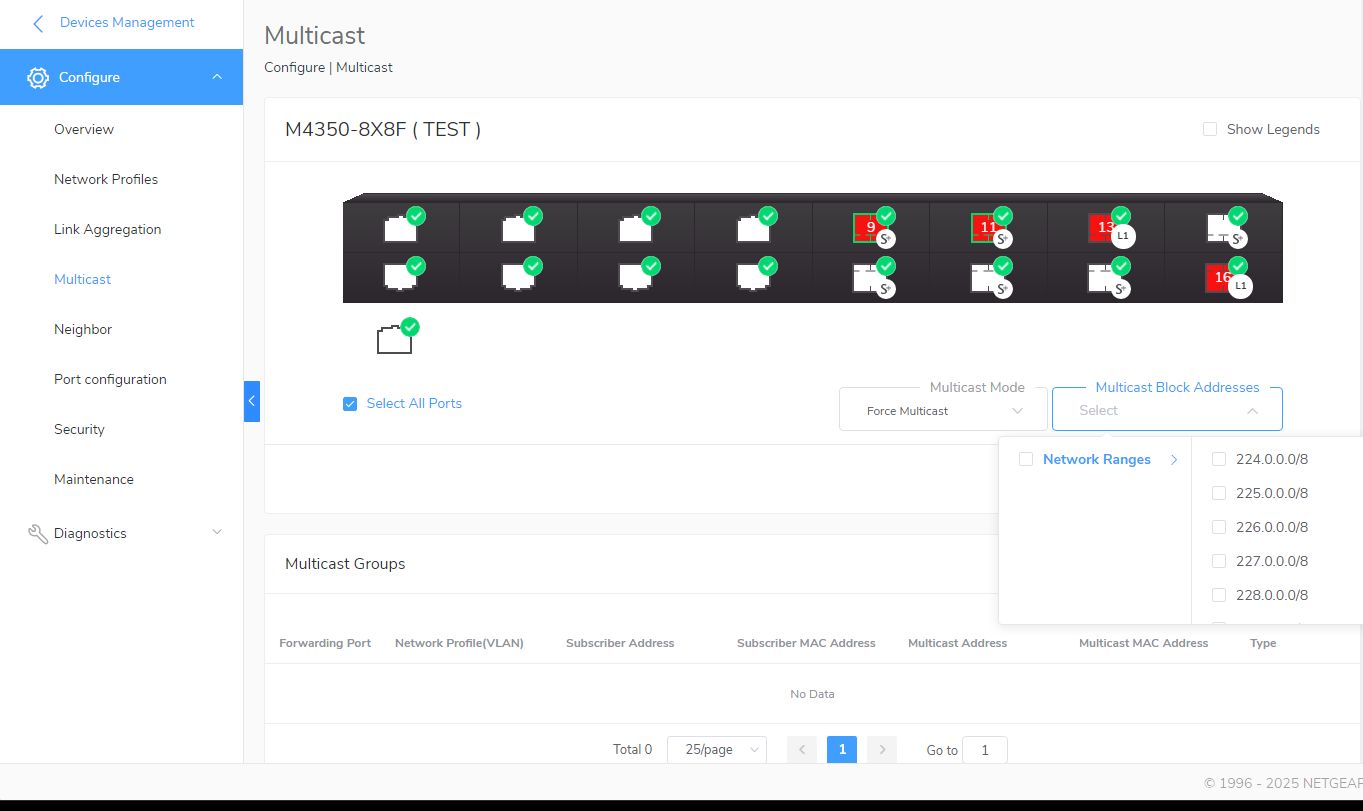Sort by Forwarding Port column header

325,643
